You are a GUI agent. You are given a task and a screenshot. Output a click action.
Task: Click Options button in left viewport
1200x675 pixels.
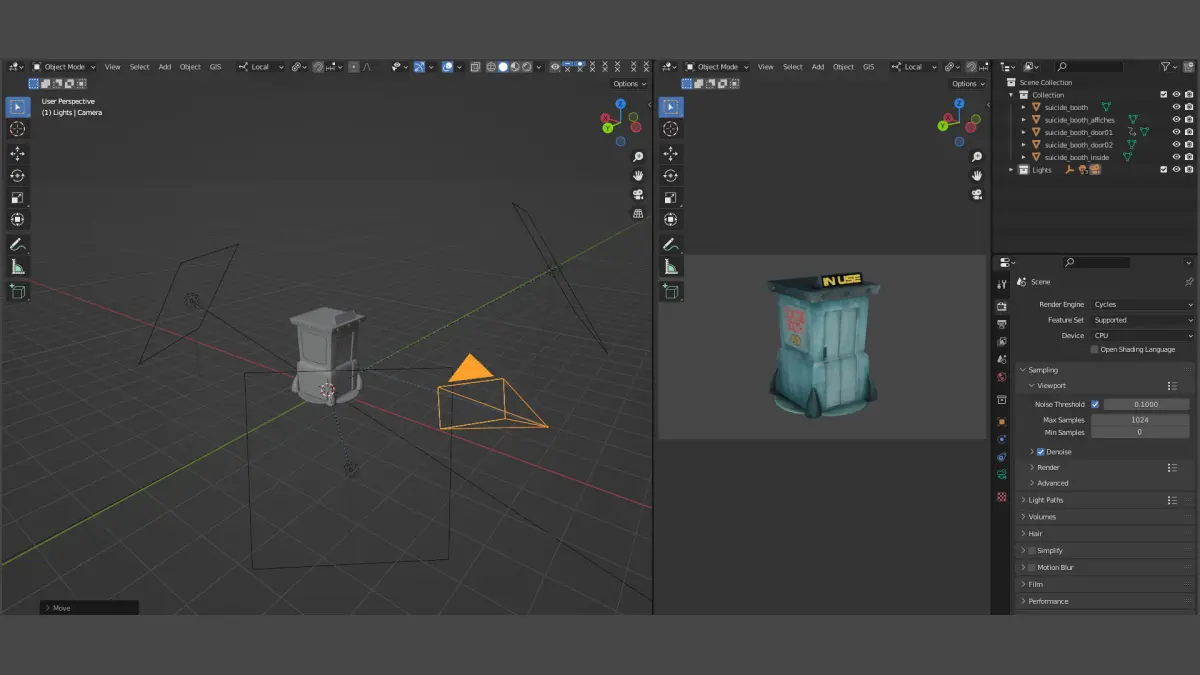tap(629, 84)
